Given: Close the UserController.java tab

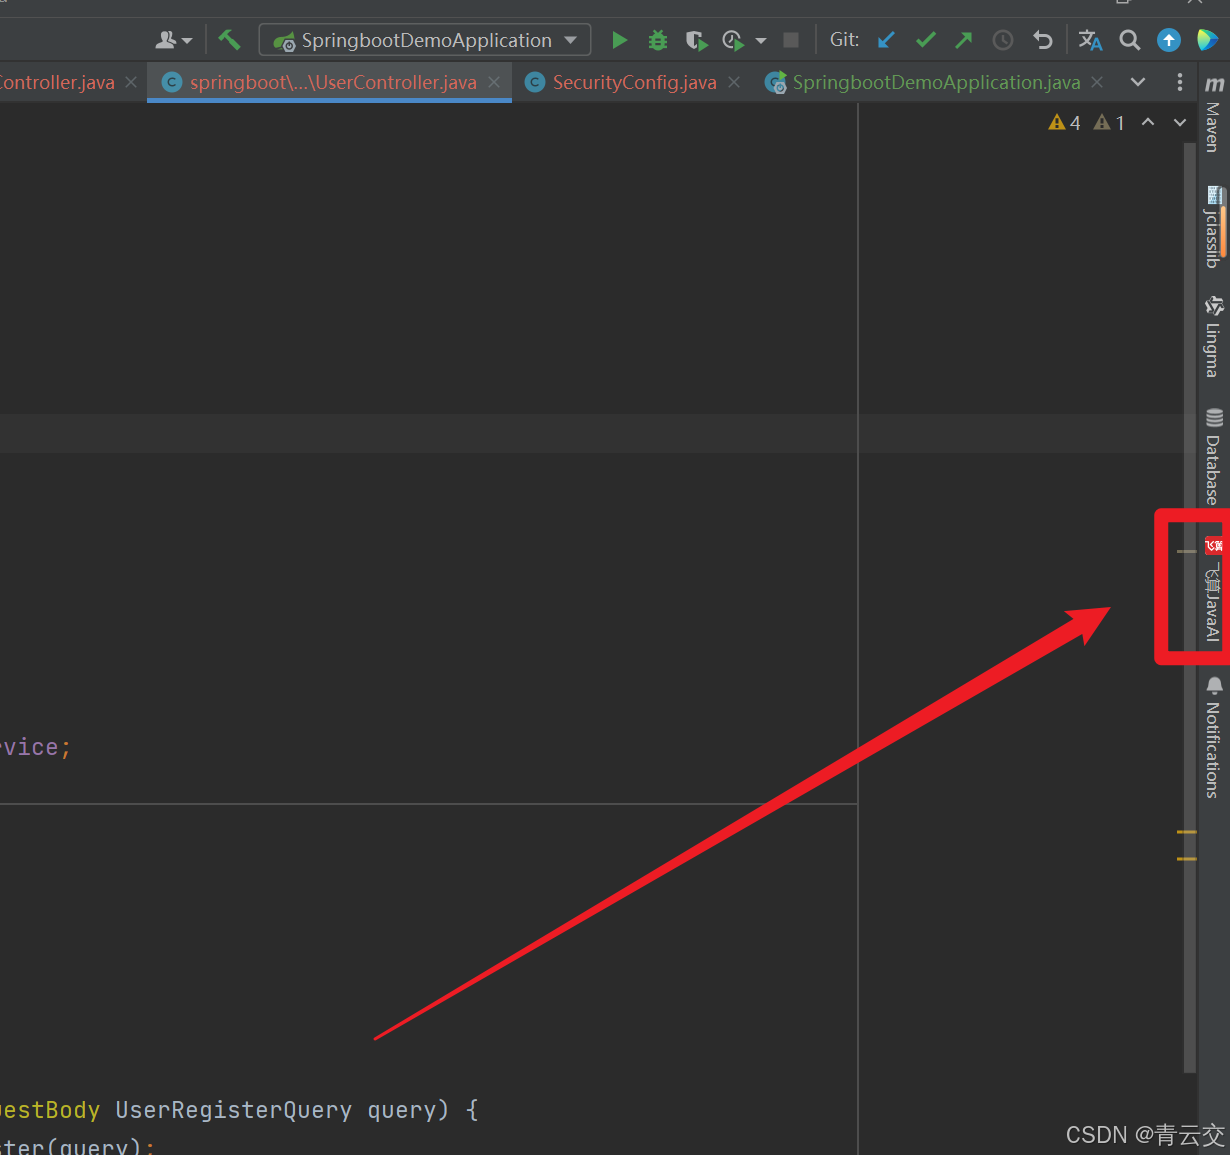Looking at the screenshot, I should click(x=494, y=82).
